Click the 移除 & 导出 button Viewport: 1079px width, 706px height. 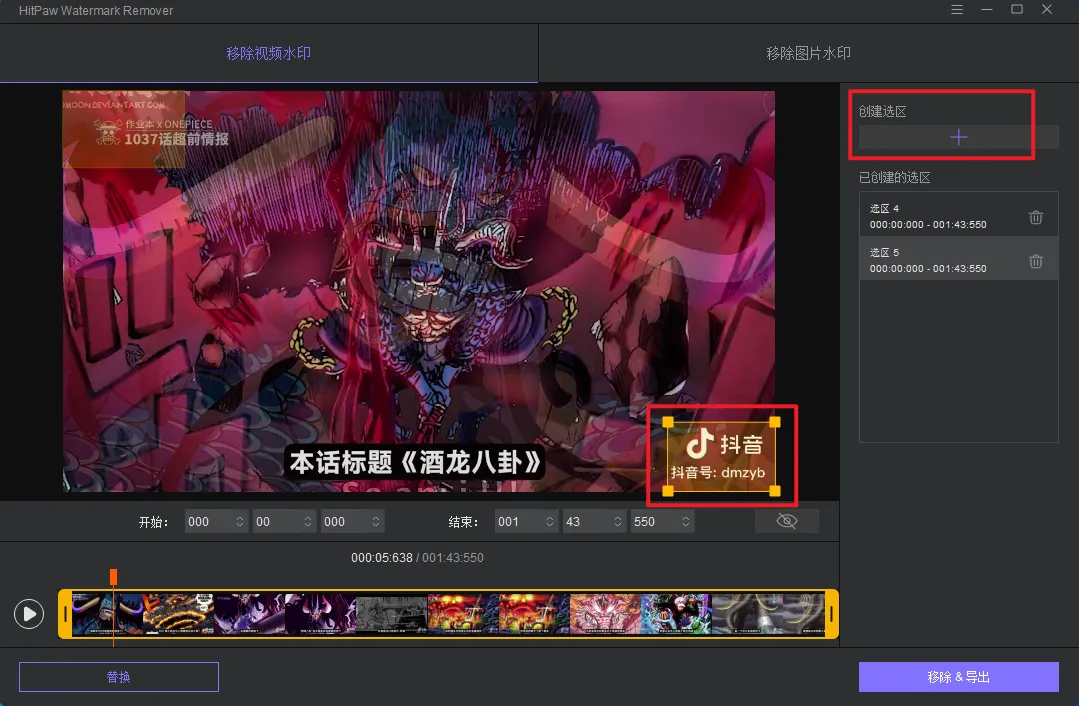(x=958, y=677)
